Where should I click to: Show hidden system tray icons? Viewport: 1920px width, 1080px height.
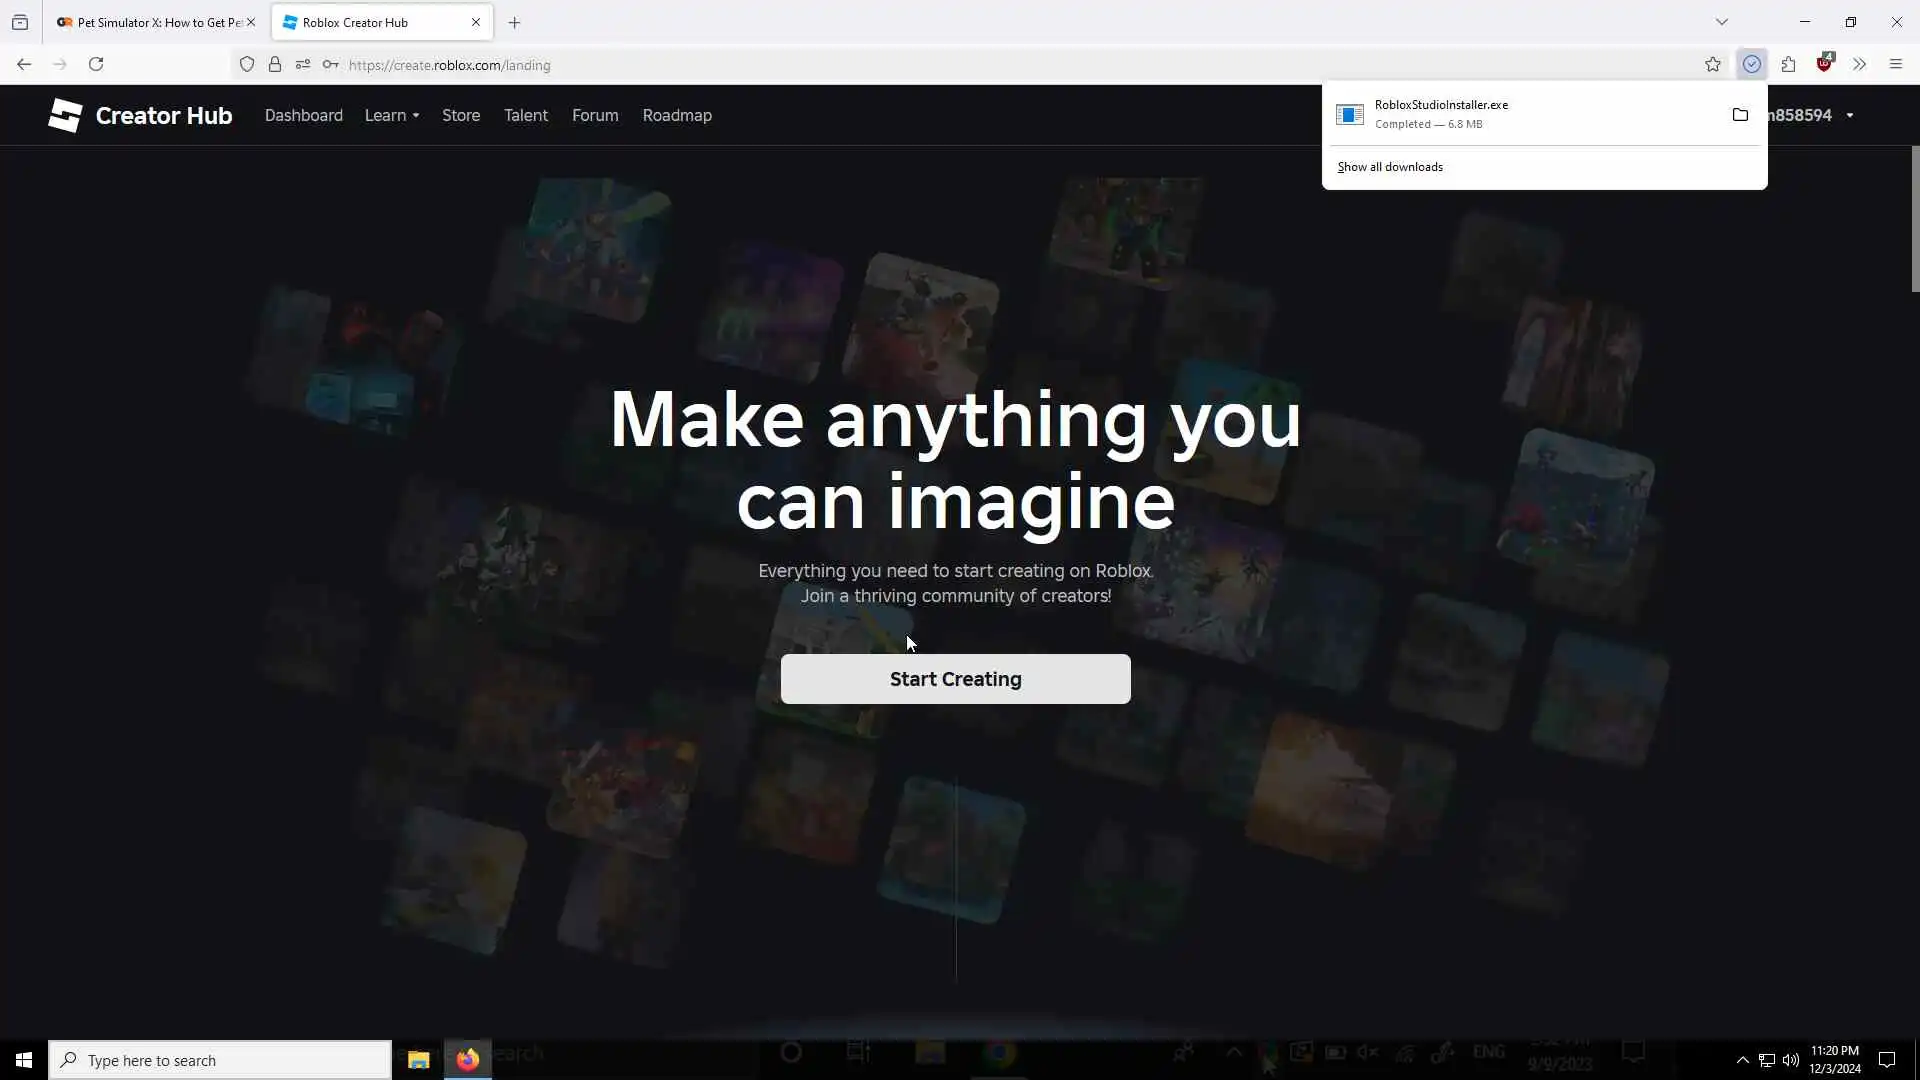pyautogui.click(x=1742, y=1060)
